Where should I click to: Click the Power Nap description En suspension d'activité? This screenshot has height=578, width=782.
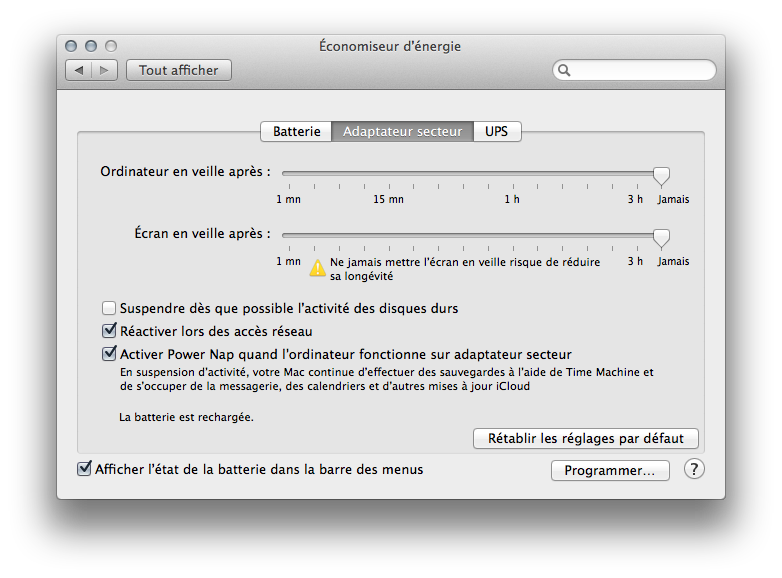coord(387,379)
